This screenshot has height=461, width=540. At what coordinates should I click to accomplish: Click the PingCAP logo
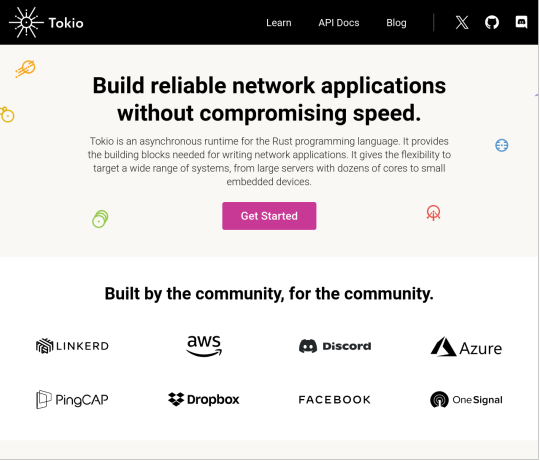(72, 399)
